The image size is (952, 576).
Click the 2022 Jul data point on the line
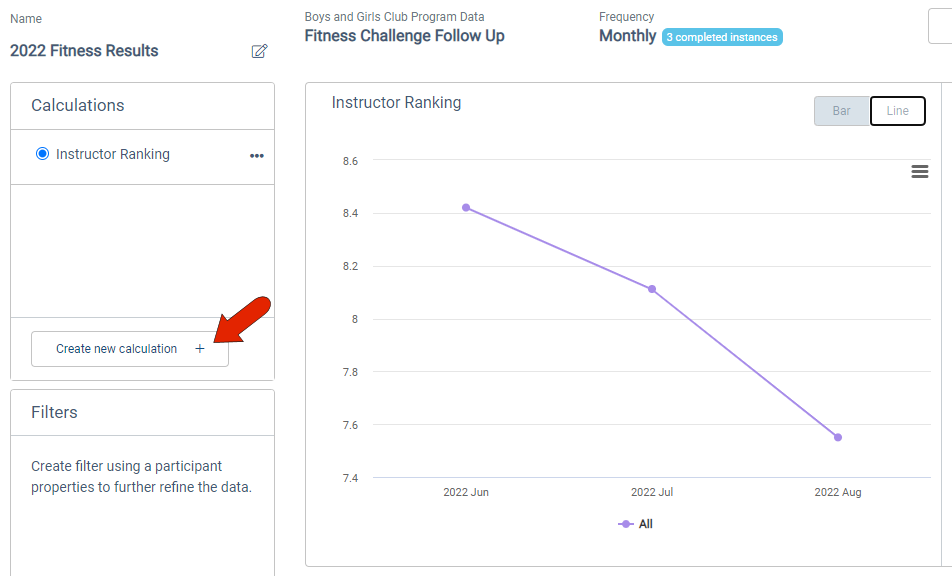click(652, 289)
